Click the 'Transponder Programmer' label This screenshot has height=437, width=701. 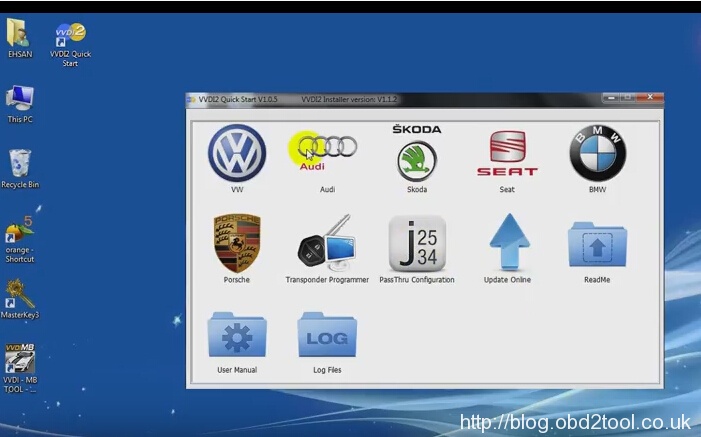tap(327, 280)
